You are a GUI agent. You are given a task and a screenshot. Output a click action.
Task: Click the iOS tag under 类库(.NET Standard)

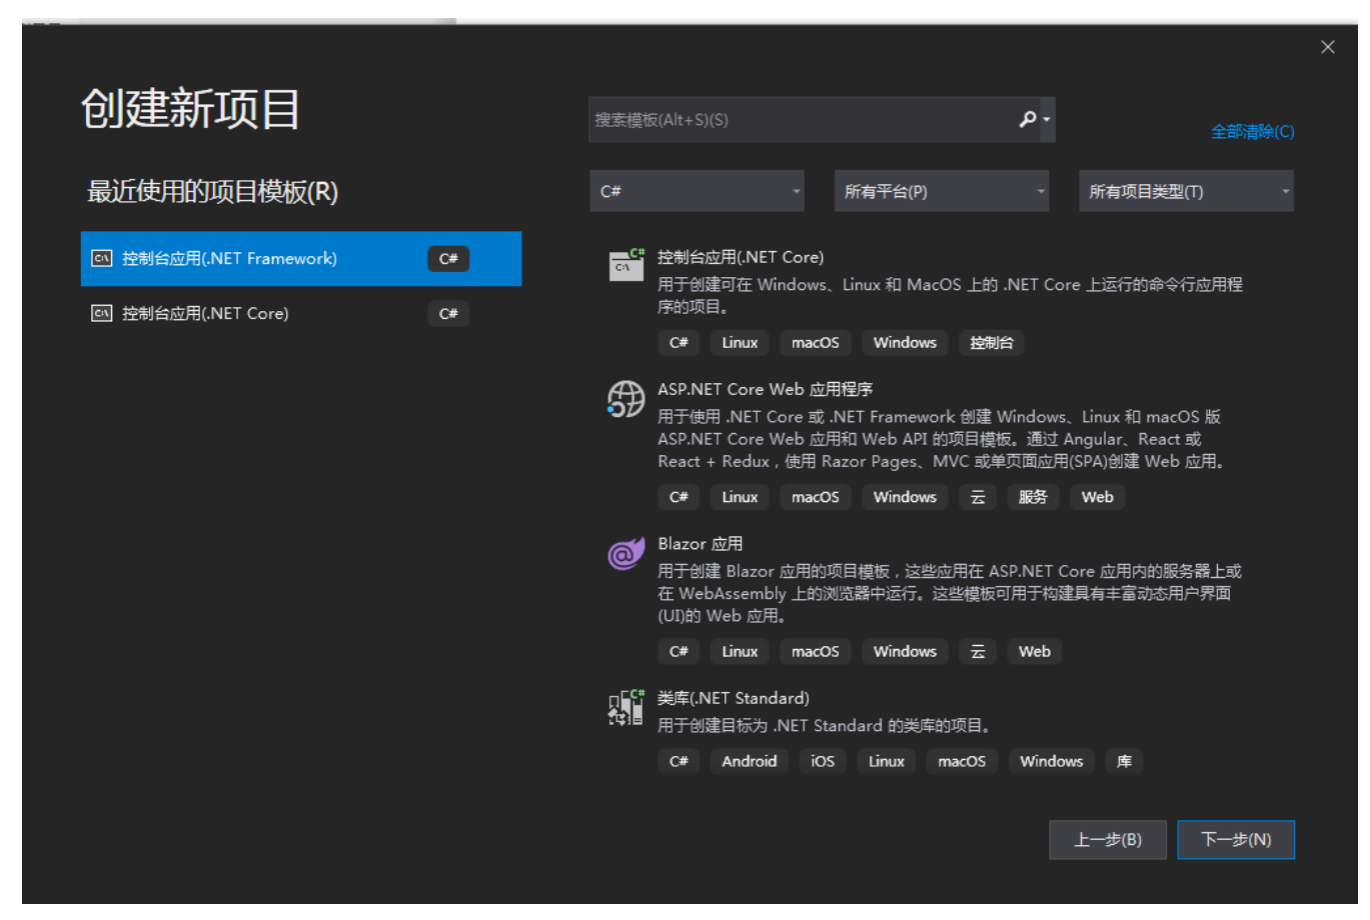(822, 762)
